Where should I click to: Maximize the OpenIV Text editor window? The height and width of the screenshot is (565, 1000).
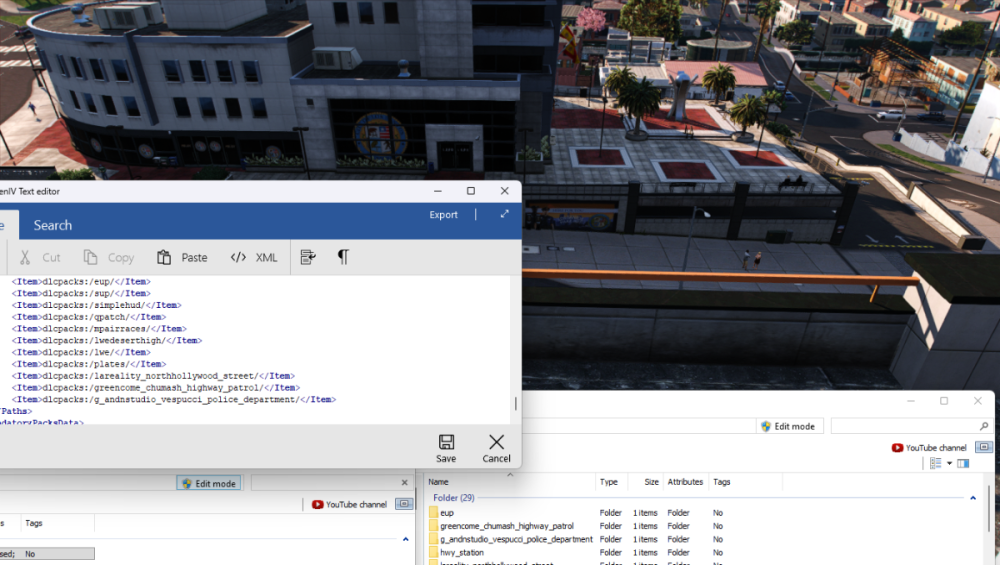click(x=471, y=191)
